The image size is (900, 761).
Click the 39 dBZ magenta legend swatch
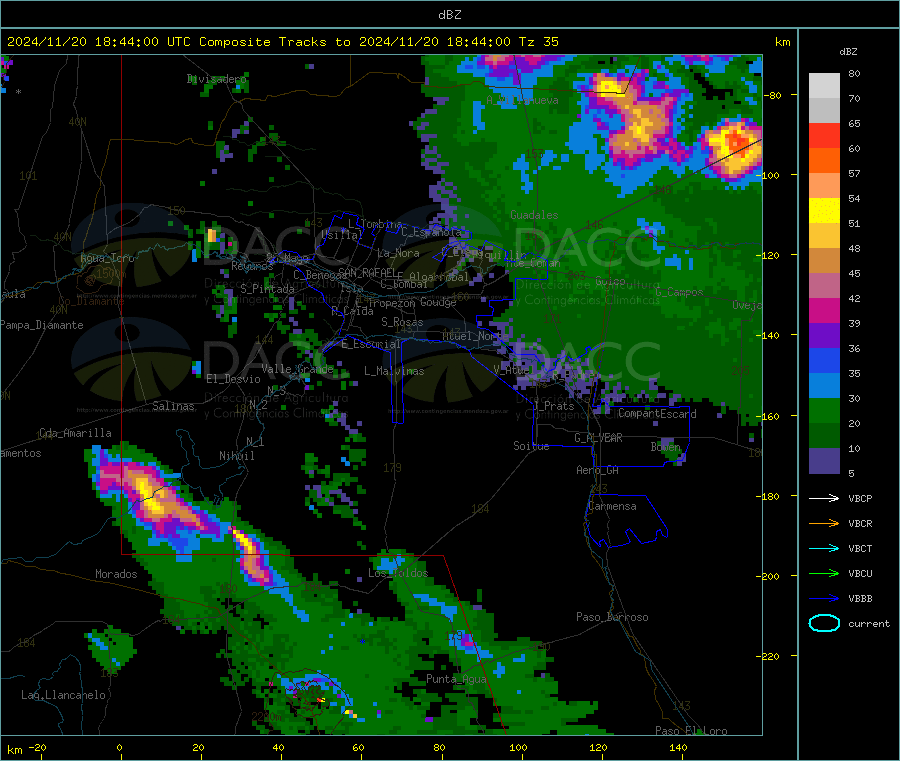tap(824, 310)
